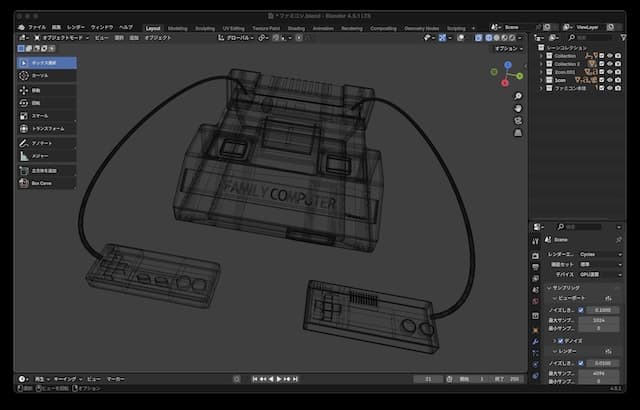The image size is (640, 410).
Task: Click the current frame number field
Action: [x=428, y=379]
